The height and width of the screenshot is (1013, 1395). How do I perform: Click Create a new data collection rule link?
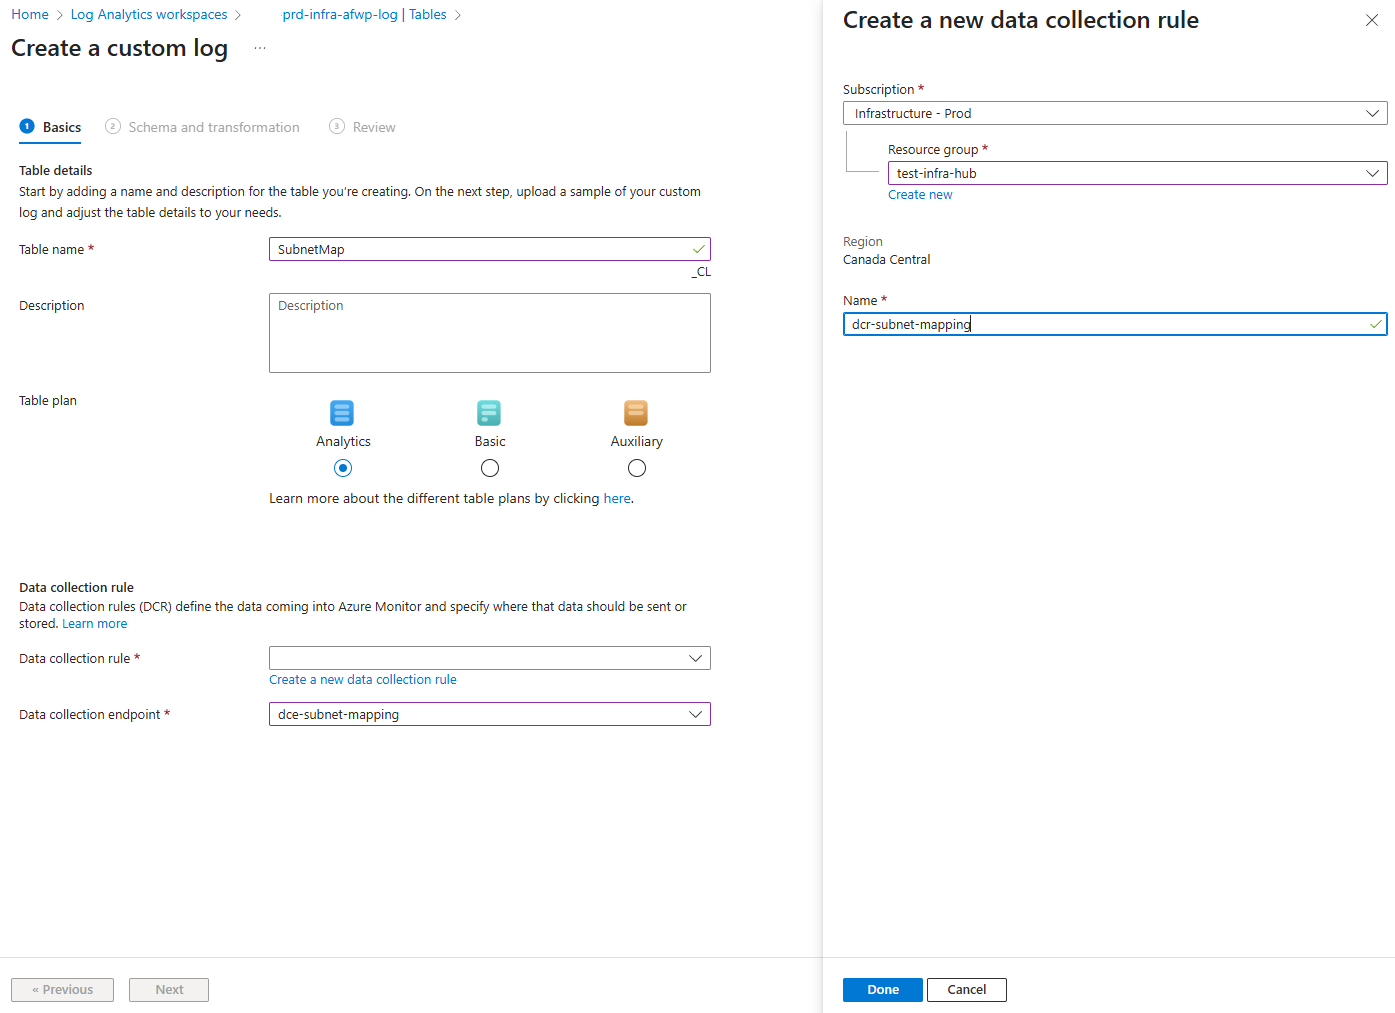pyautogui.click(x=363, y=680)
